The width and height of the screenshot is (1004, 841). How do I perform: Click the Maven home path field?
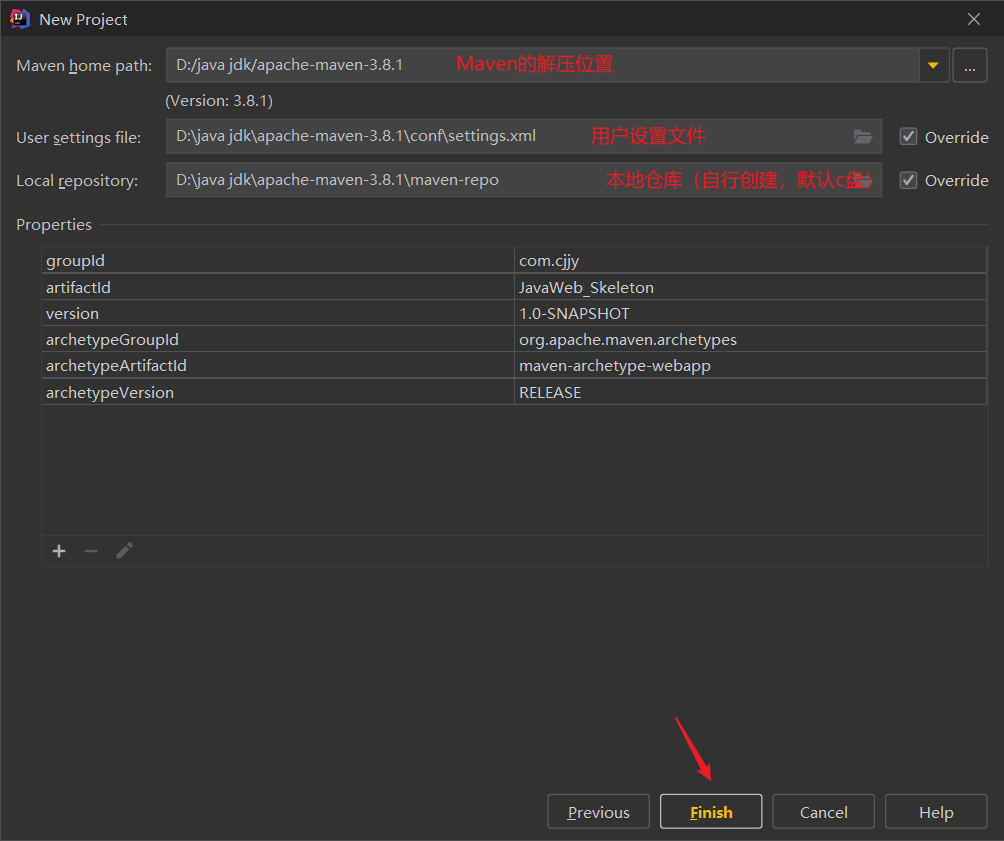(542, 65)
